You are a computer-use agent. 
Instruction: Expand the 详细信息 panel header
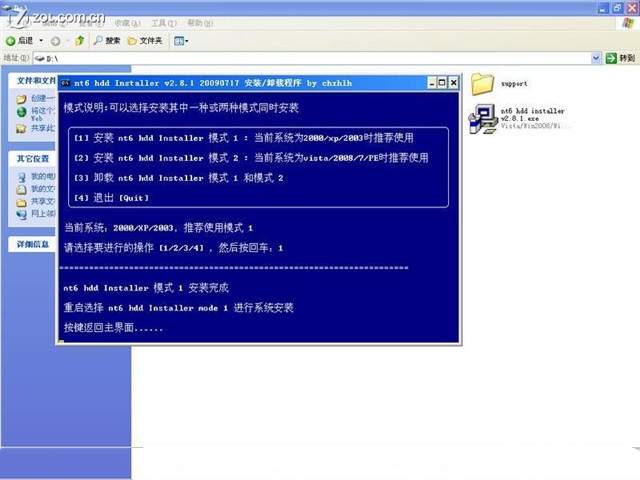(33, 244)
